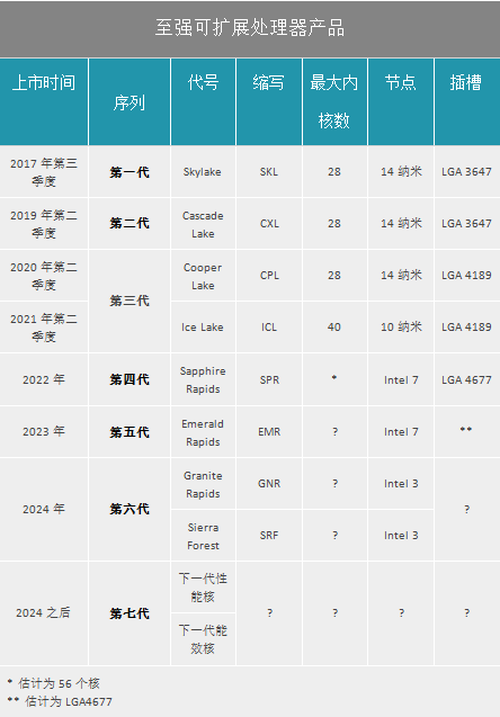Click the CXL abbreviation cell

click(269, 224)
